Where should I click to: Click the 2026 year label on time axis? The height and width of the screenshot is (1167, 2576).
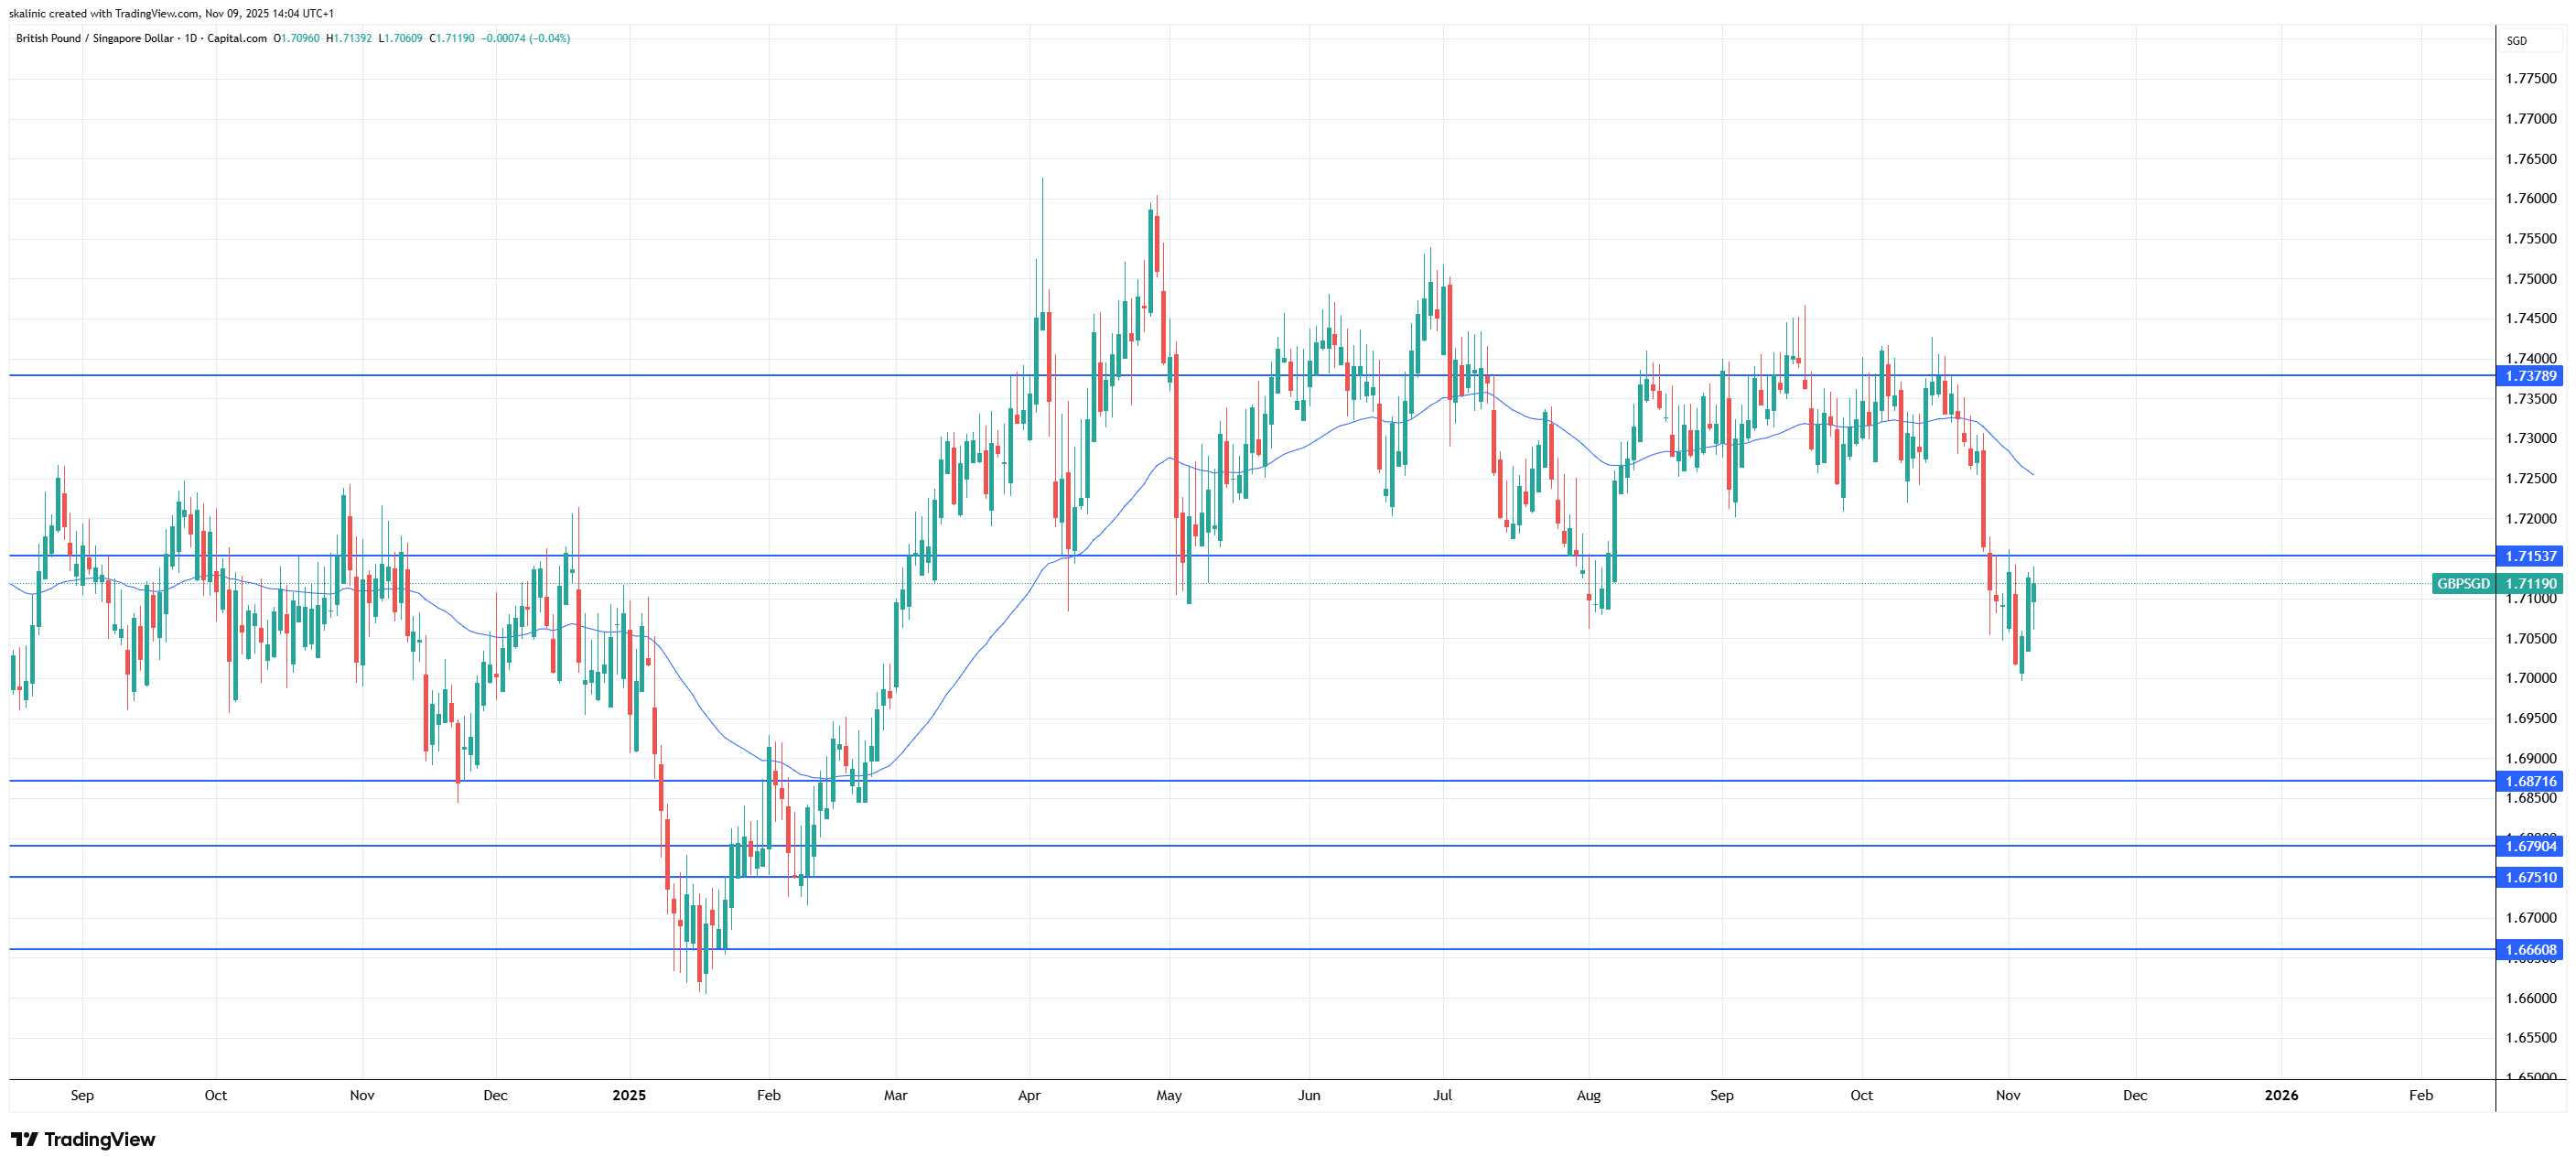[2281, 1096]
